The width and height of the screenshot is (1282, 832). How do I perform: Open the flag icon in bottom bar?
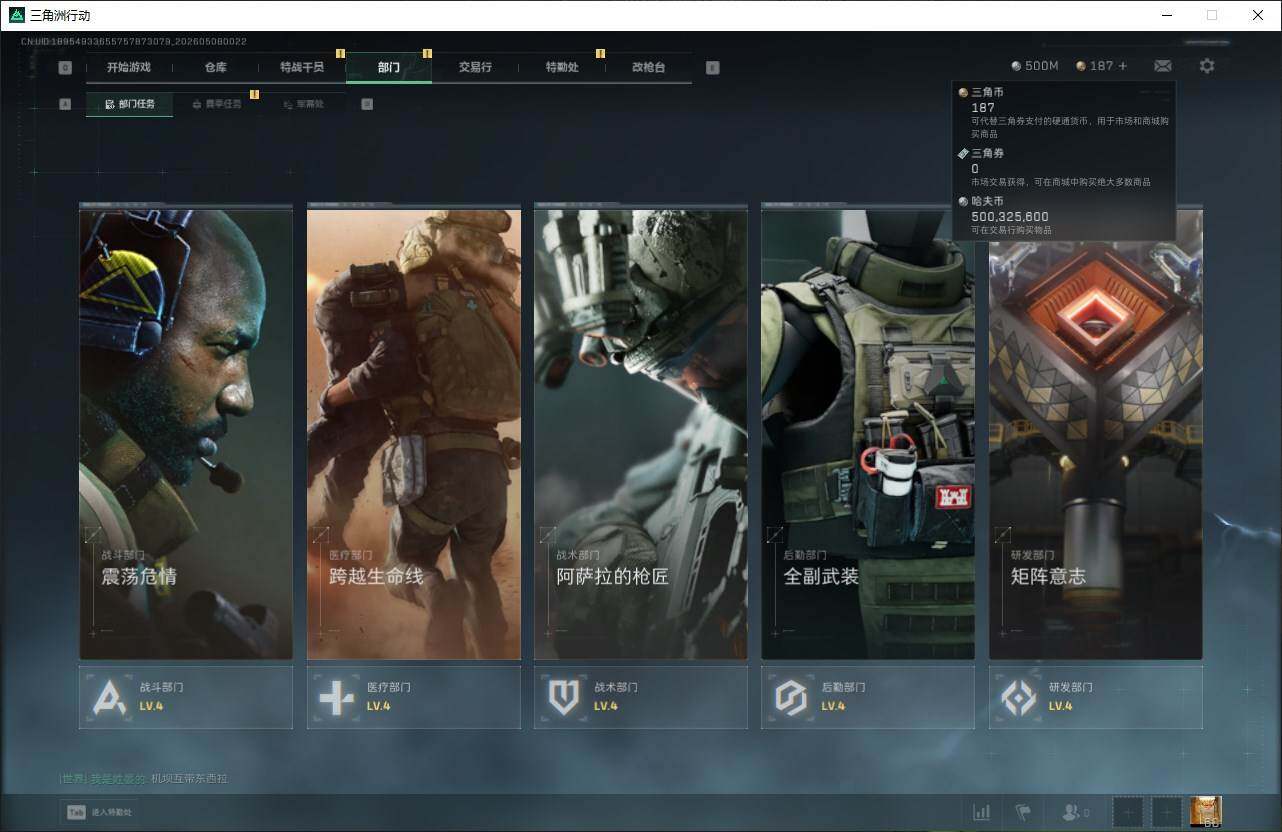tap(1023, 813)
